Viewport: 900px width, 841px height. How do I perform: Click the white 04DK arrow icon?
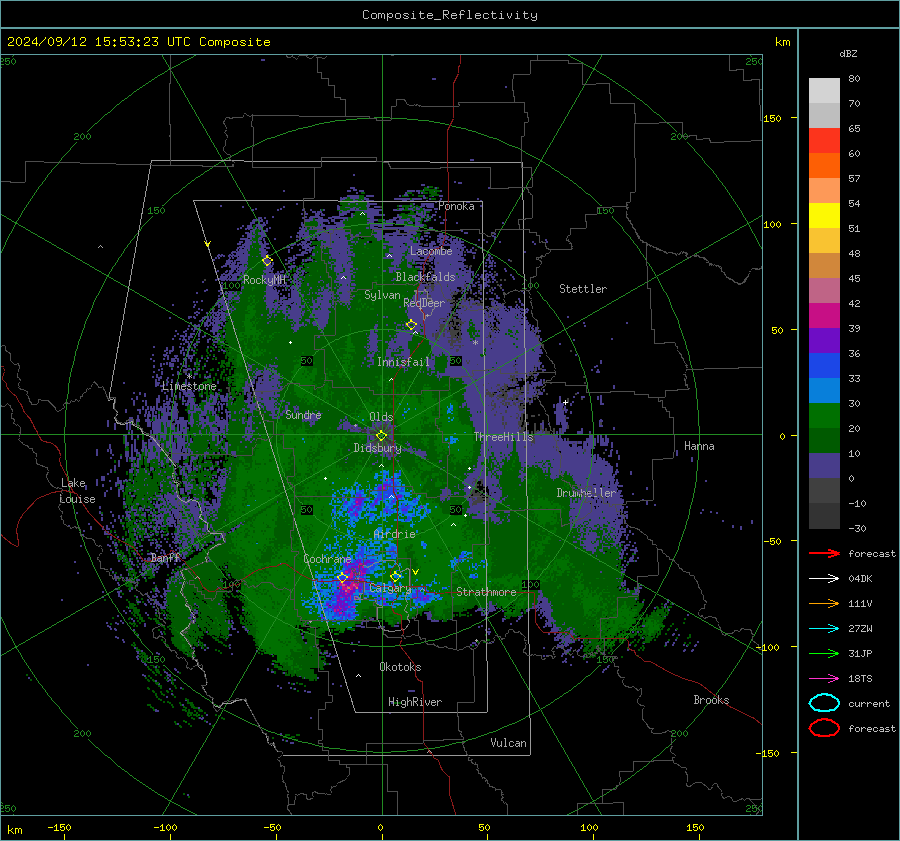click(x=824, y=579)
